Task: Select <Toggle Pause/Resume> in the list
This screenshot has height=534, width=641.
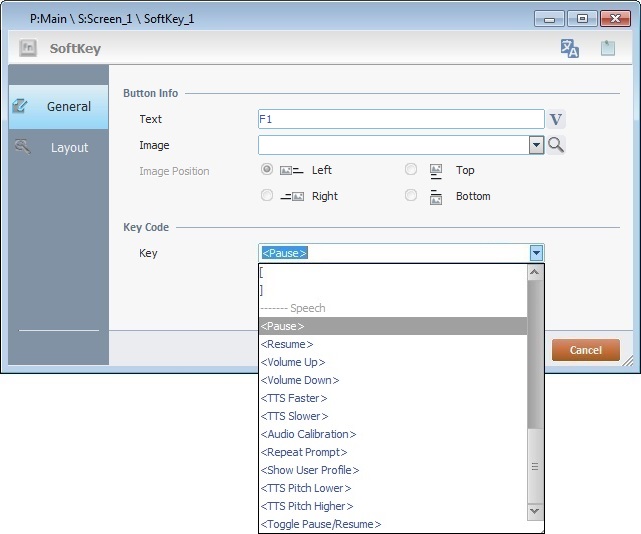Action: coord(321,524)
